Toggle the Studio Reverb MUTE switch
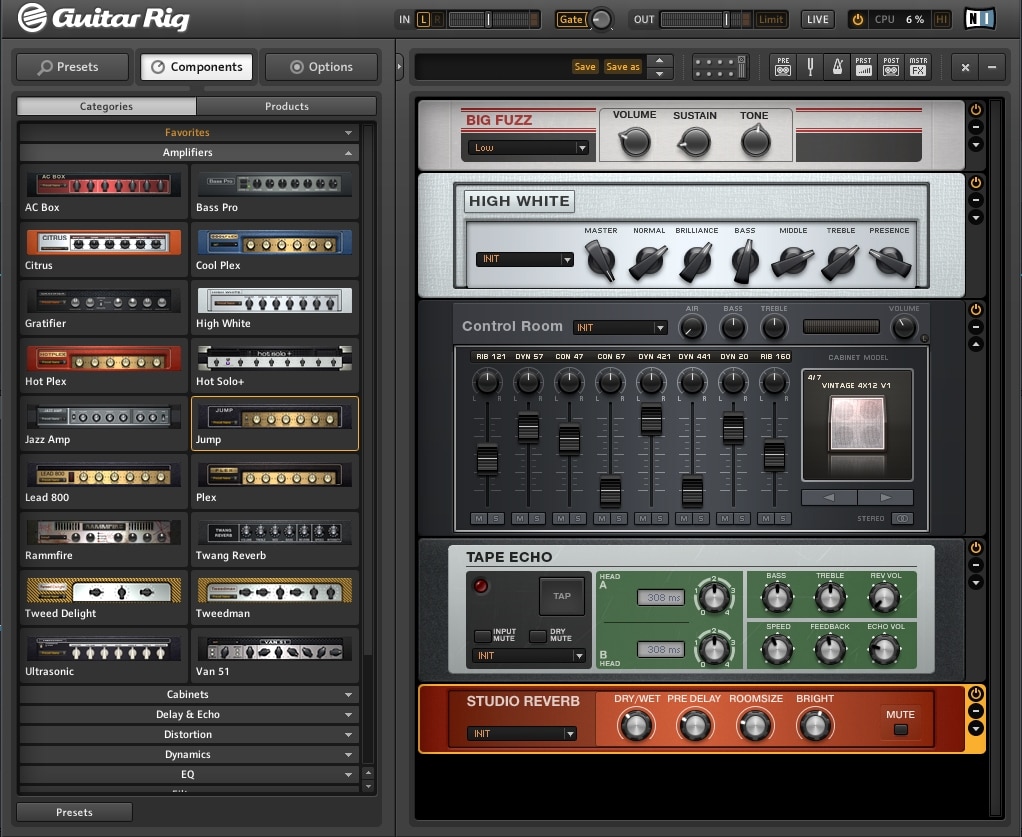This screenshot has height=837, width=1022. (x=901, y=729)
